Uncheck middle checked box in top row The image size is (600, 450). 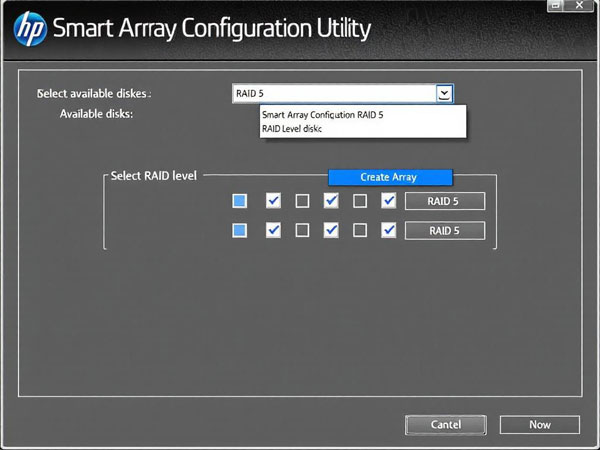click(x=331, y=201)
